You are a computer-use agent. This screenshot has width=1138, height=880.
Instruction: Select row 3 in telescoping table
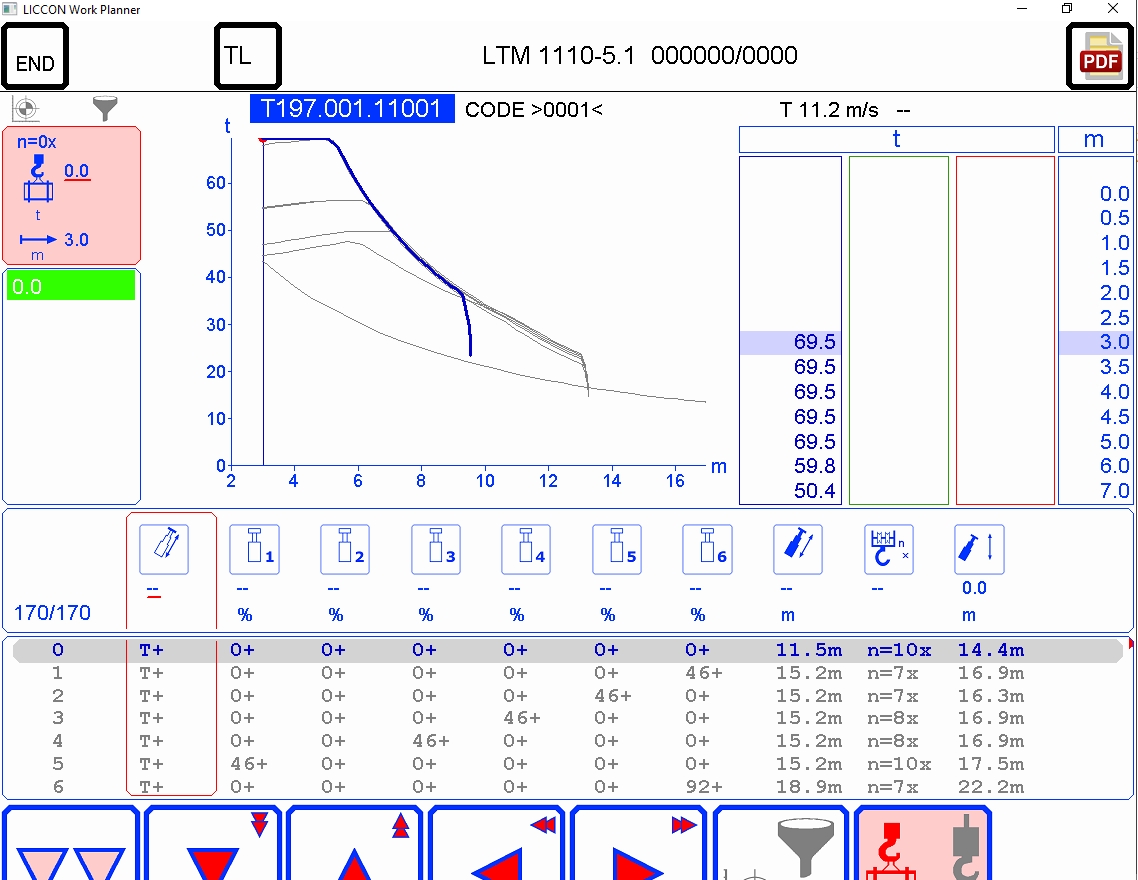[568, 718]
